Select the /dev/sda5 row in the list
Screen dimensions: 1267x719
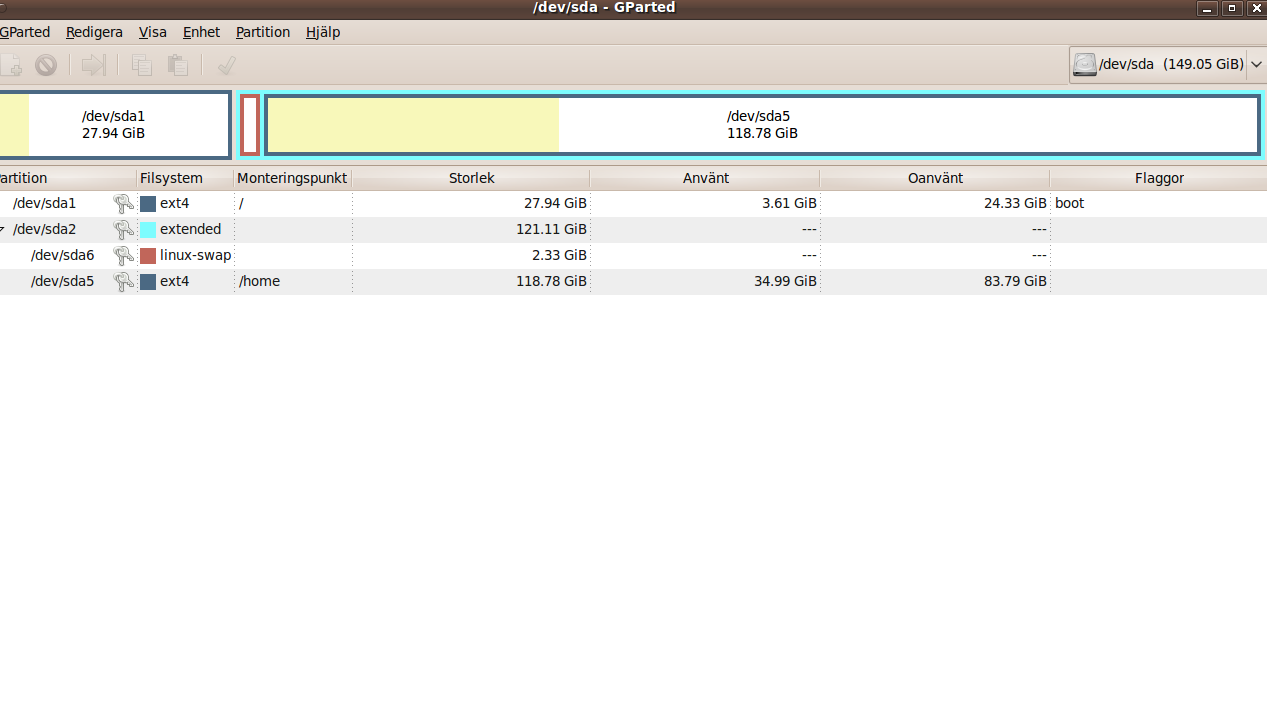(633, 281)
